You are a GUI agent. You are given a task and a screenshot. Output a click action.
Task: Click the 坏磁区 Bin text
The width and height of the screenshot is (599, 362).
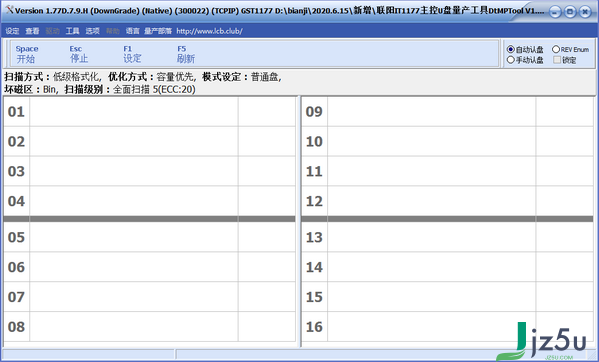point(30,89)
